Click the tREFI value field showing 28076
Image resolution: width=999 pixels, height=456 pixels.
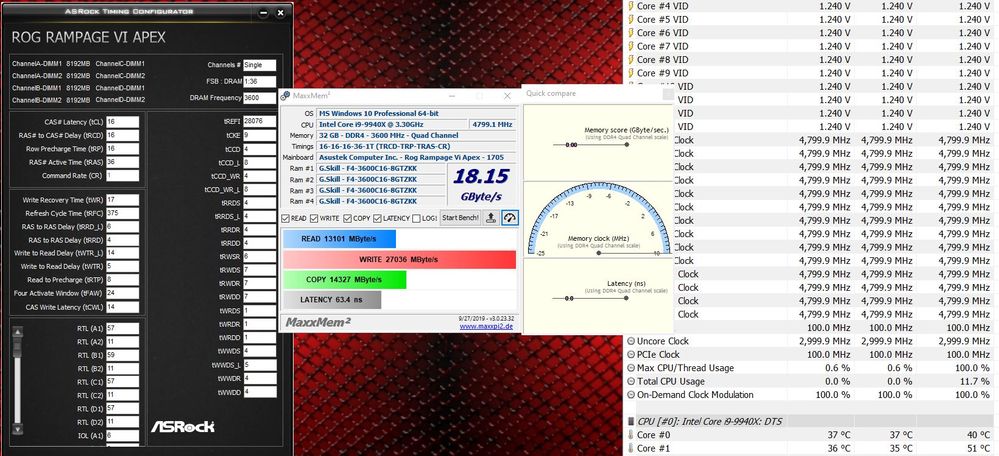(x=259, y=122)
